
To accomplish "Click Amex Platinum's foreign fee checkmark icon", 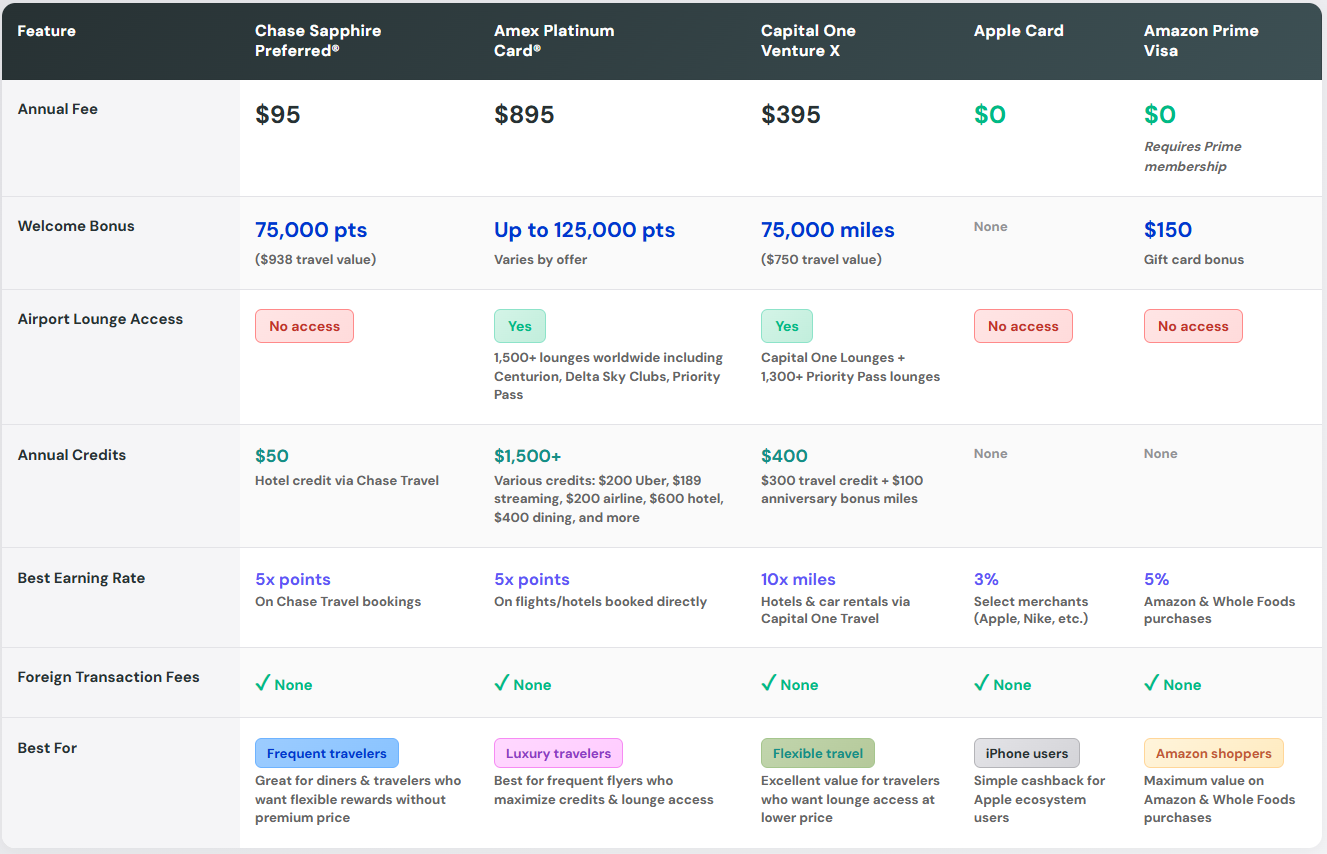I will point(501,683).
